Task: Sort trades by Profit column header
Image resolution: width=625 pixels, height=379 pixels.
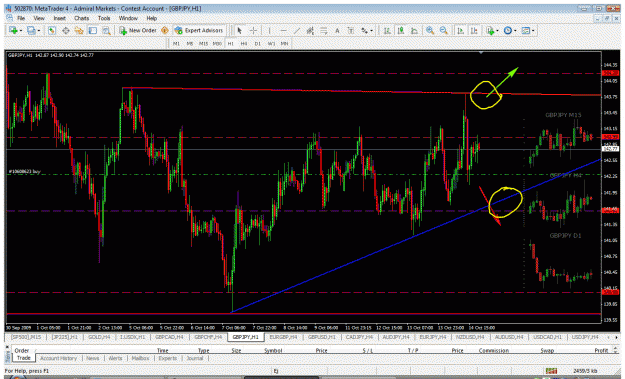Action: pyautogui.click(x=601, y=350)
